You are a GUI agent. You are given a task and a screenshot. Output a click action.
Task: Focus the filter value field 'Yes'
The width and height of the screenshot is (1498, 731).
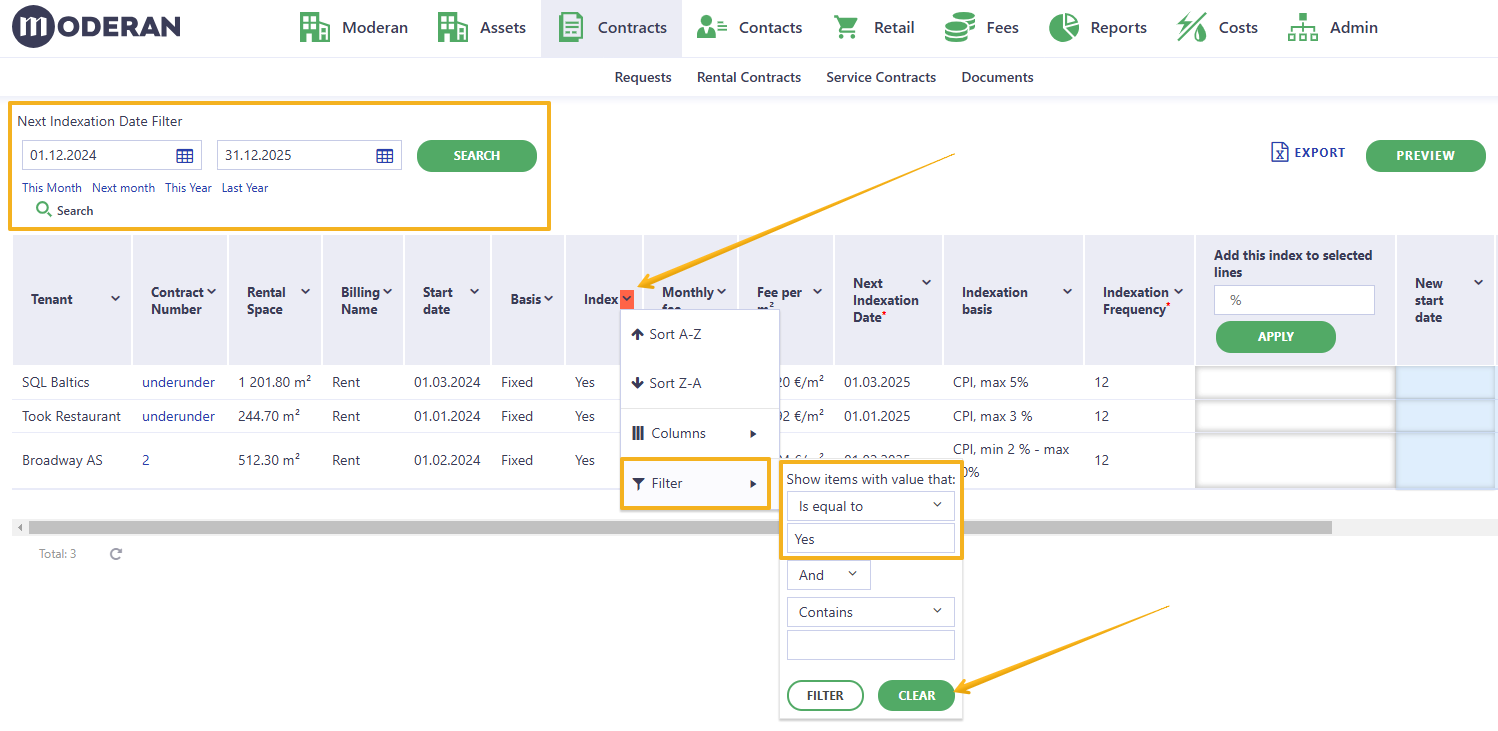(x=871, y=539)
